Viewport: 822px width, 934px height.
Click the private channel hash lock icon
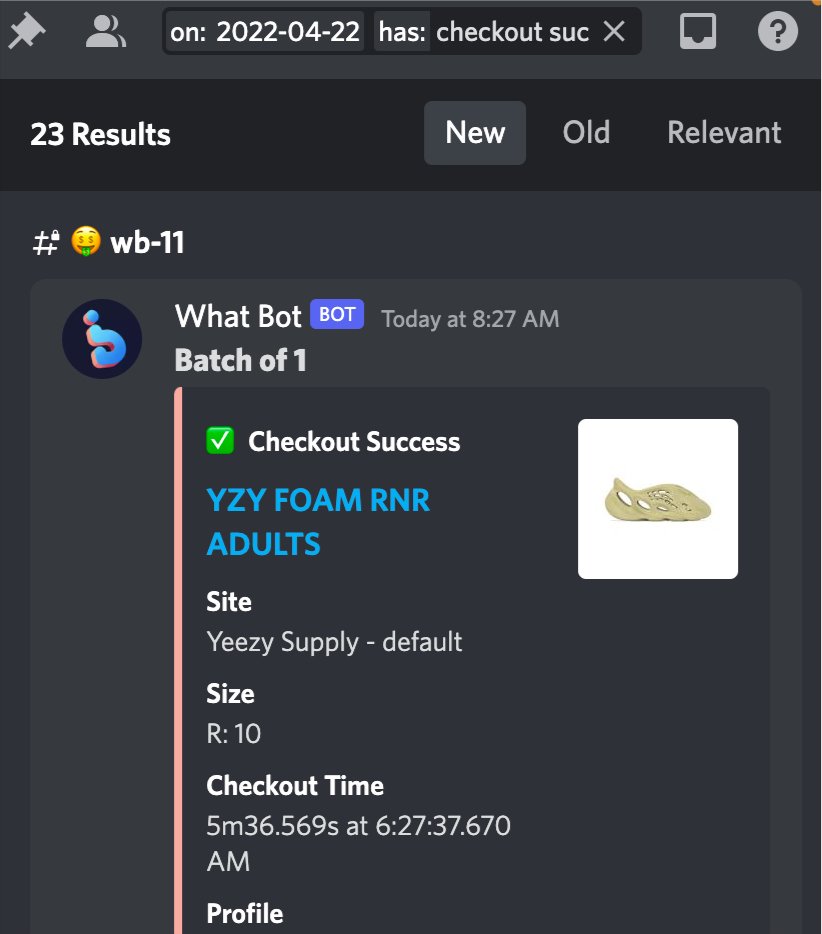46,242
